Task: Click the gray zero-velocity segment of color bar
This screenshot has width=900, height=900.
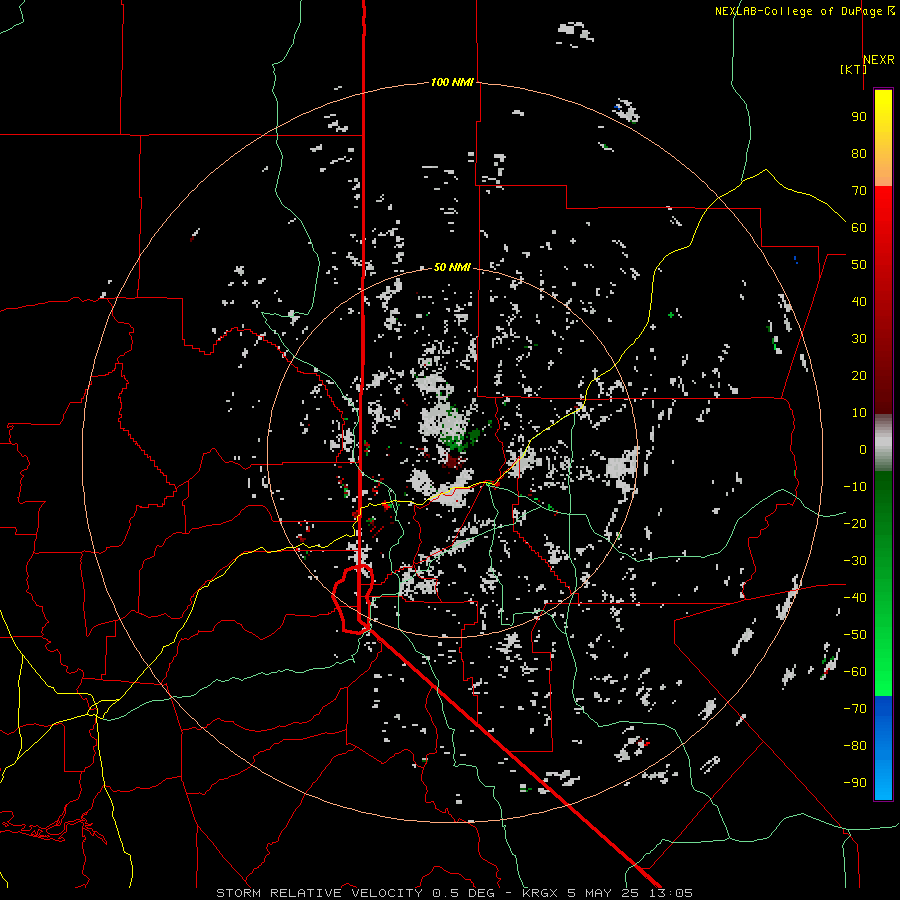Action: coord(883,442)
